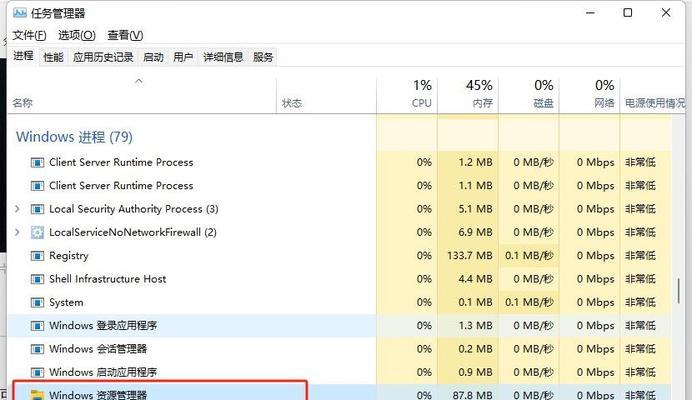Switch to the 启动 tab

(x=153, y=57)
